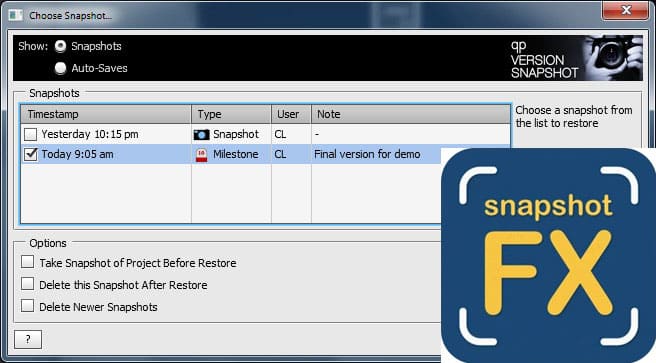Click the 'Milestone' type cell text
This screenshot has width=656, height=363.
(236, 154)
